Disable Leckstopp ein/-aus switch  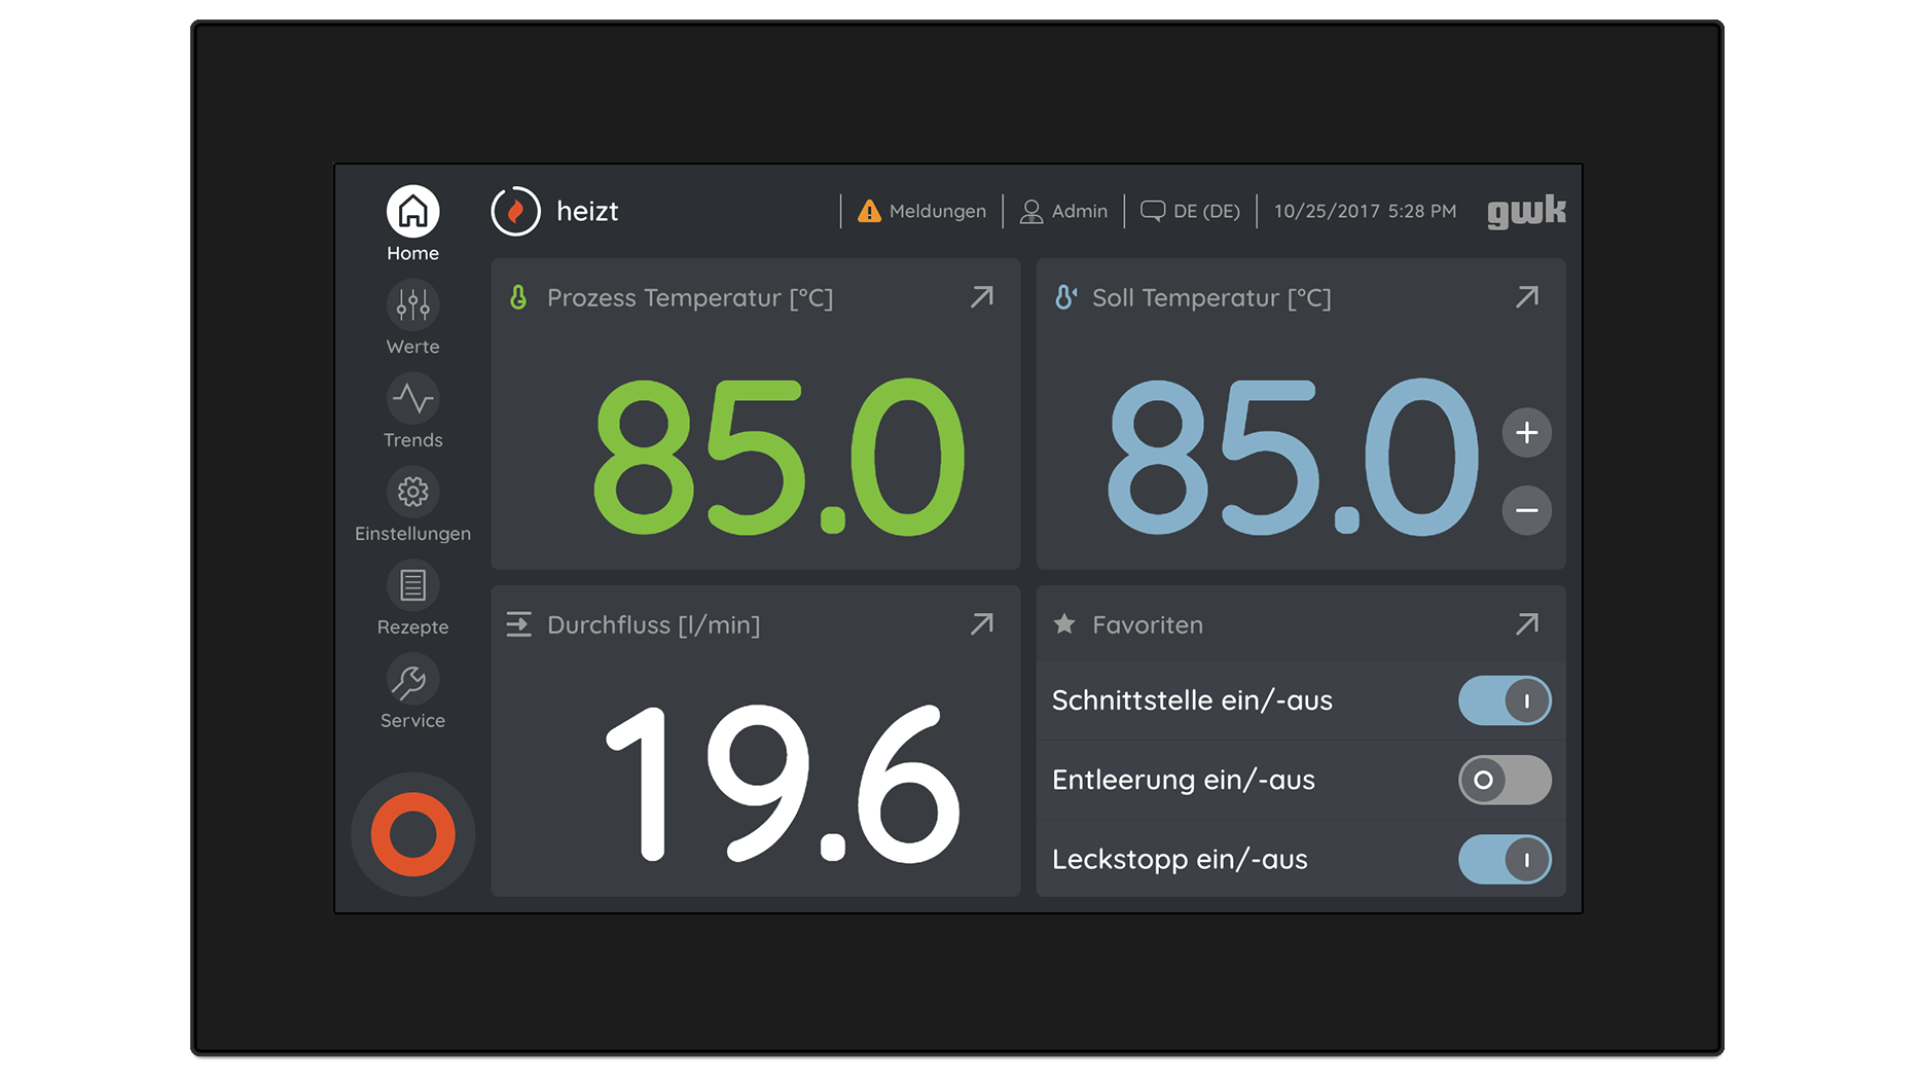[1504, 860]
